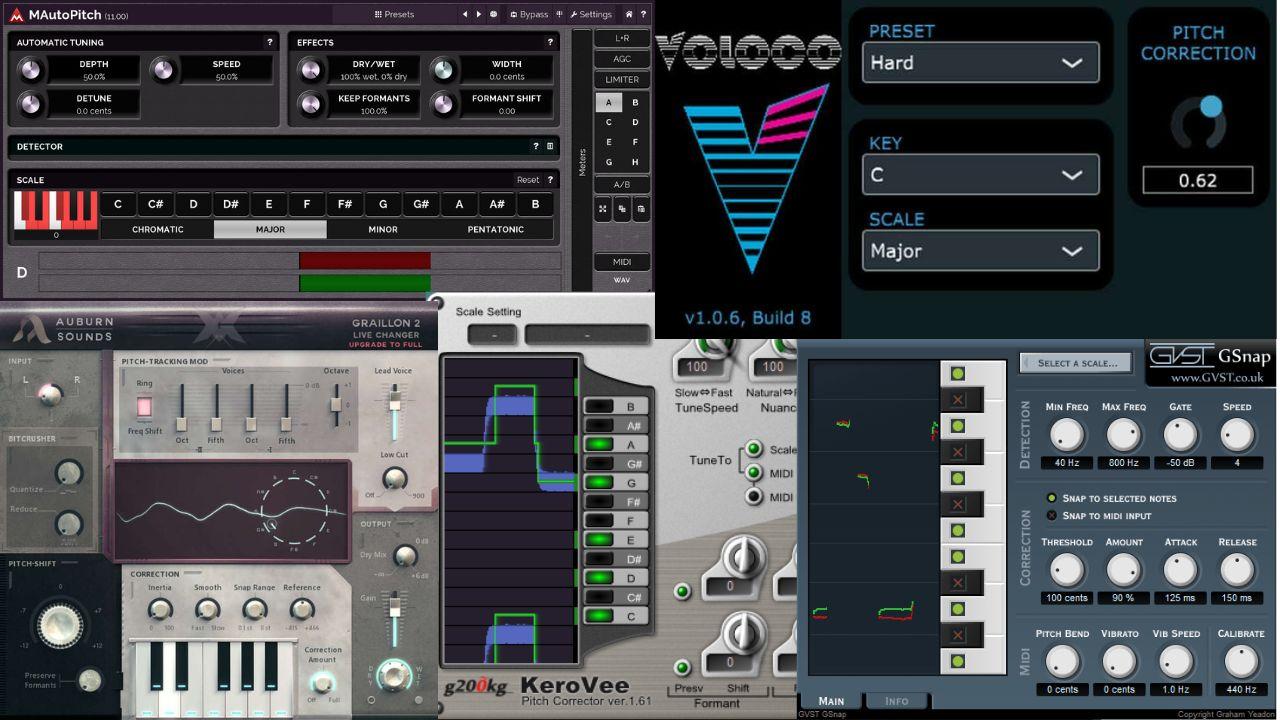
Task: Switch to GSnap Main tab
Action: tap(831, 701)
